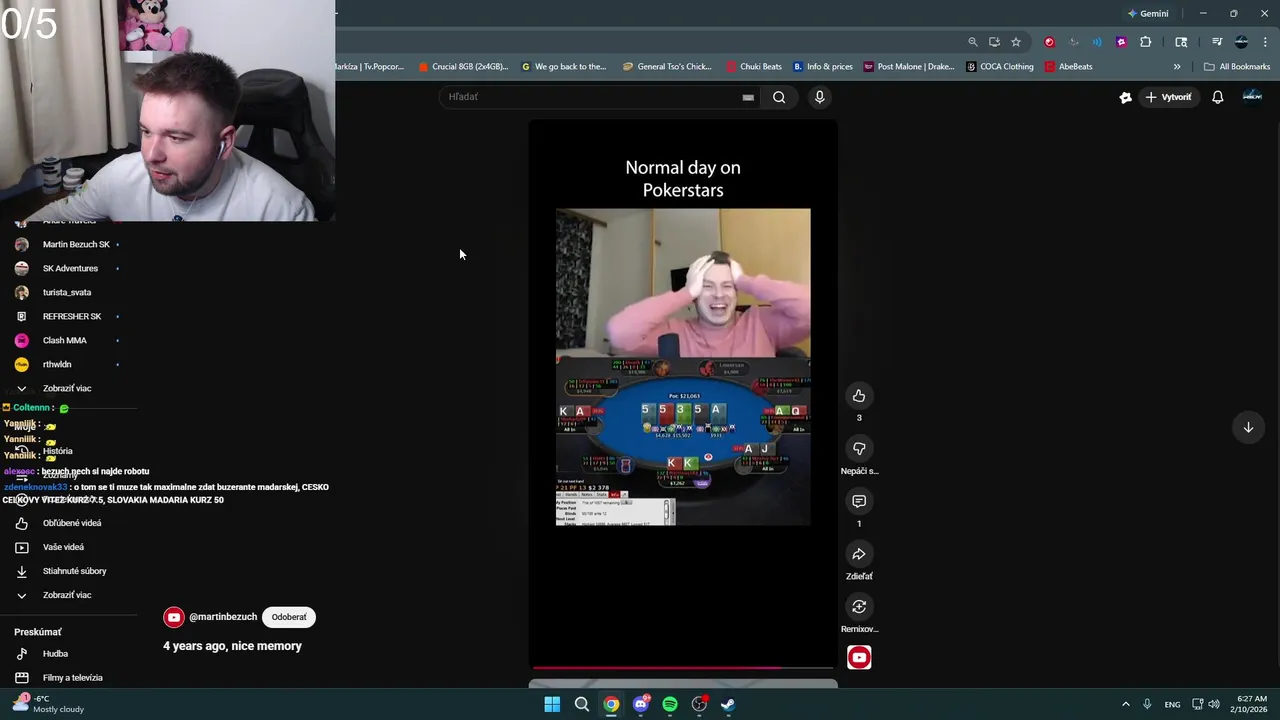This screenshot has height=720, width=1280.
Task: Open the purple star extension icon
Action: pos(1121,42)
